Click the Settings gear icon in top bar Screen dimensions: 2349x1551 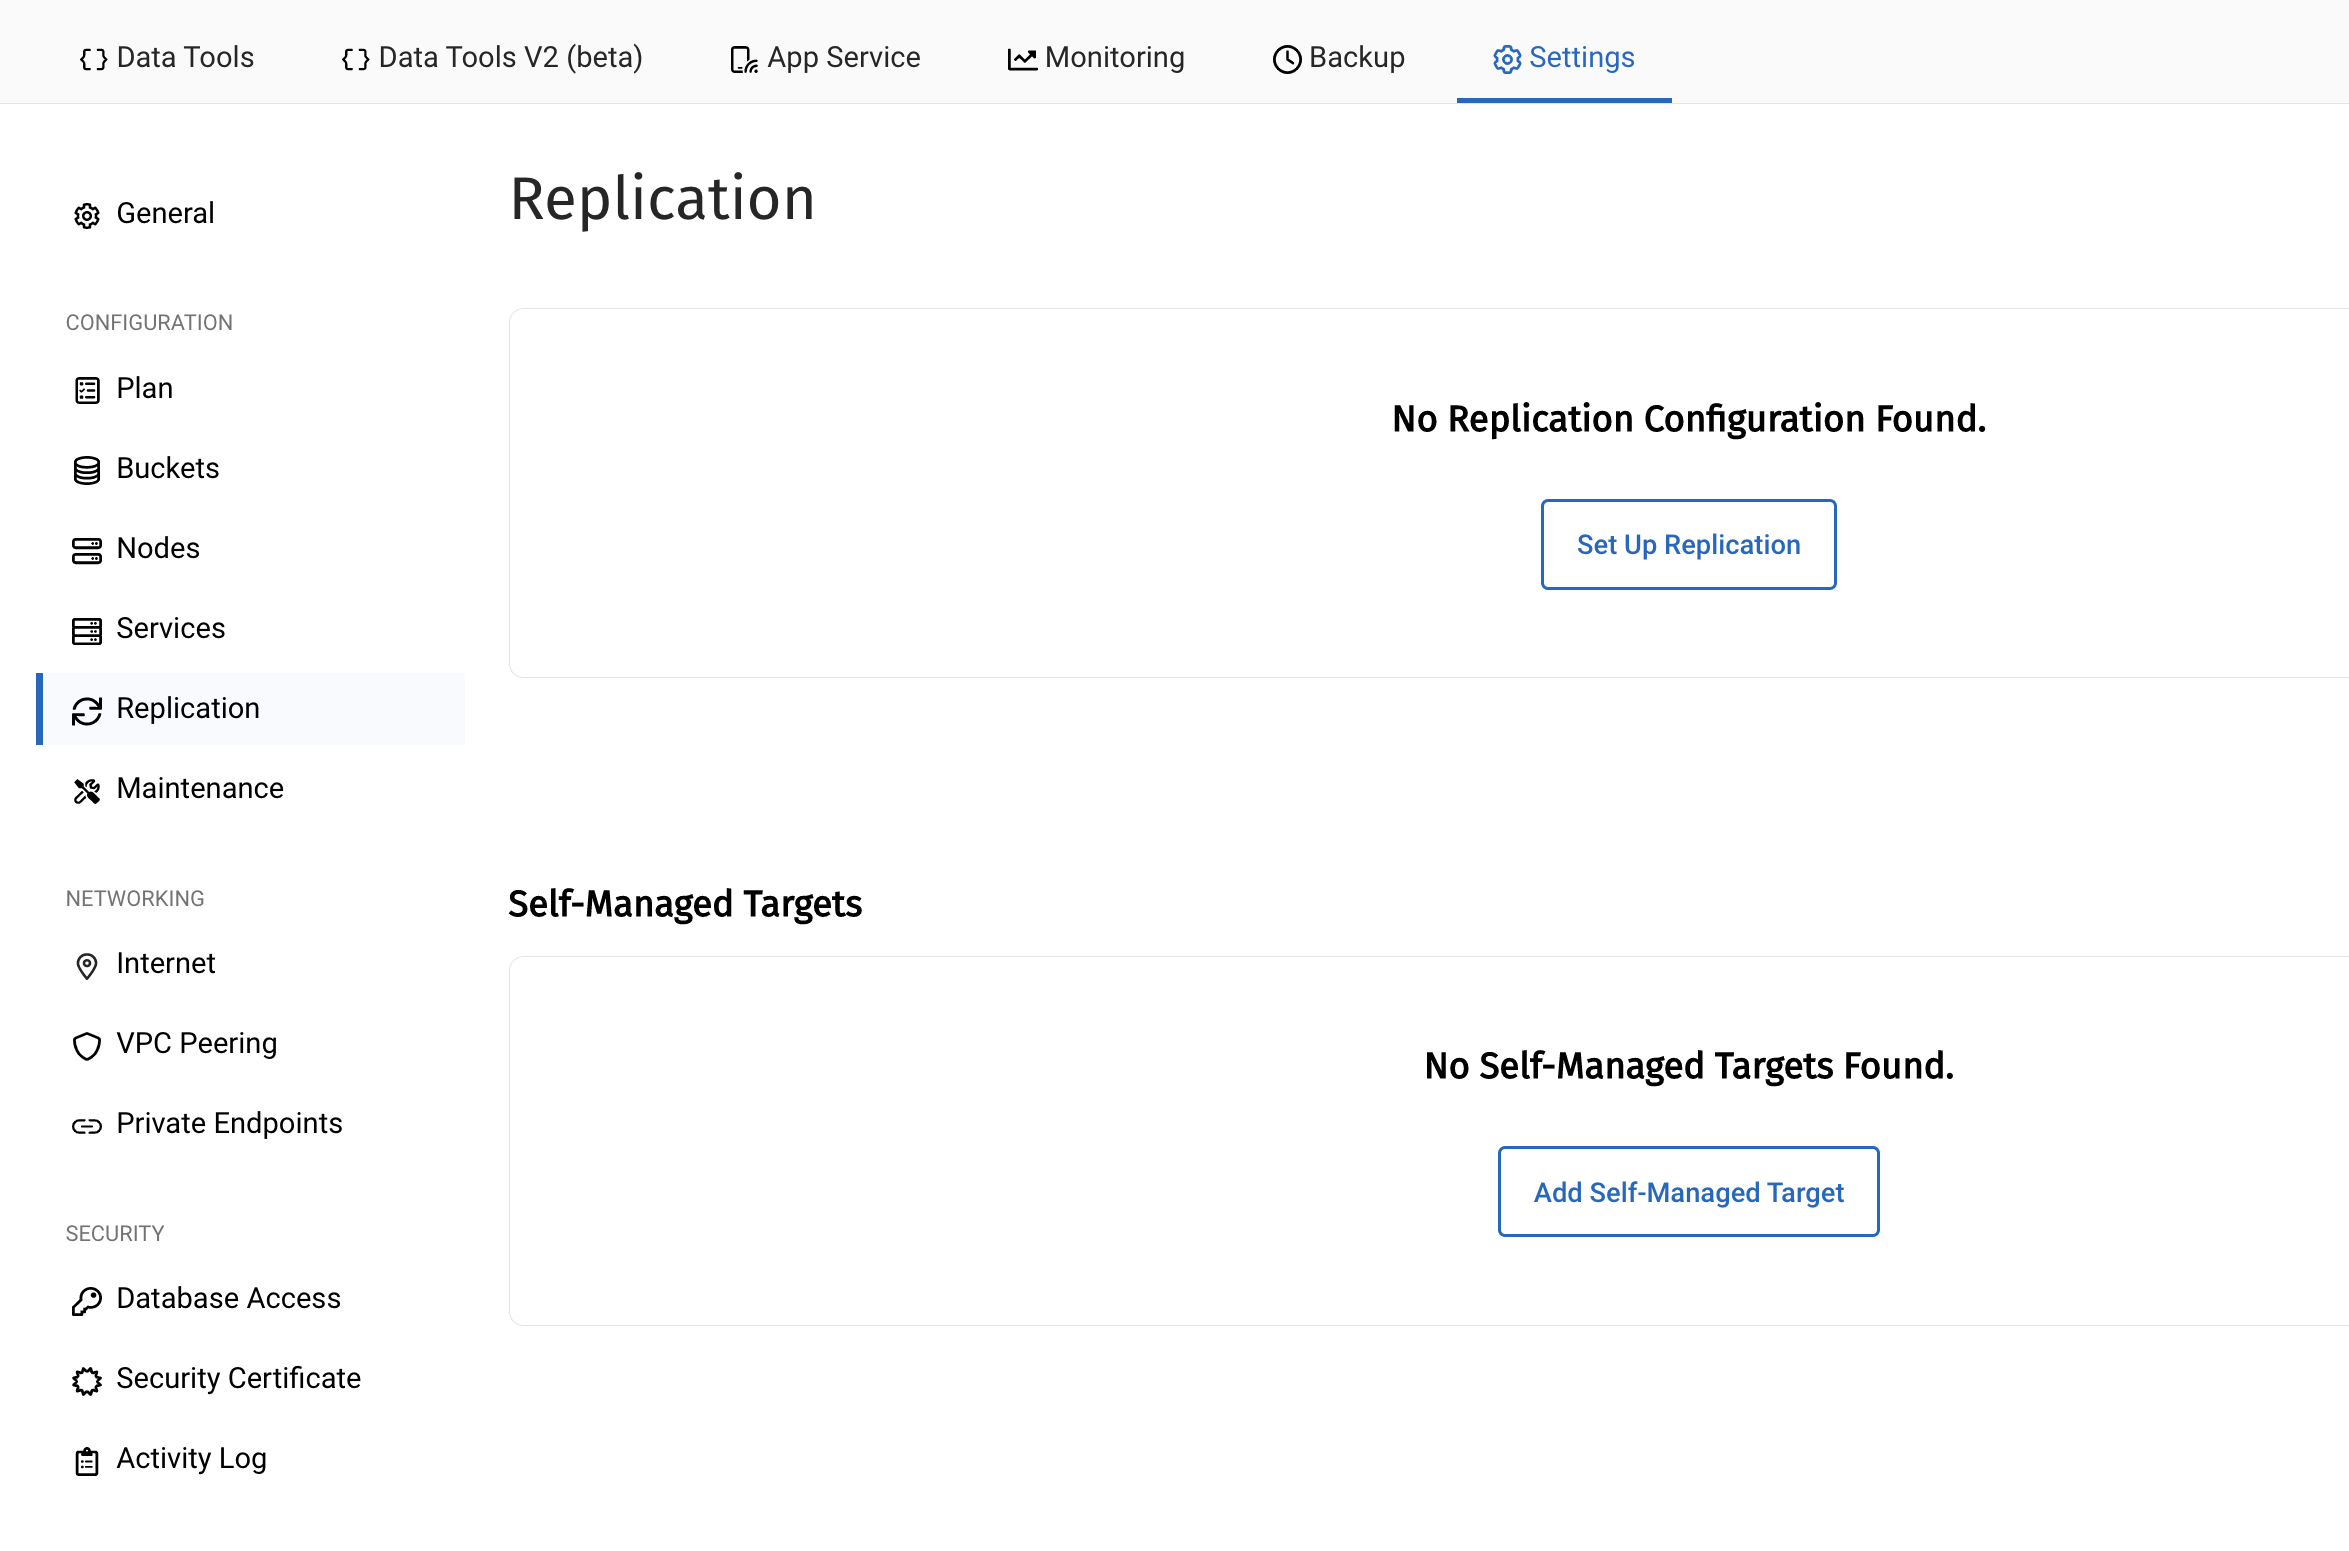1507,59
